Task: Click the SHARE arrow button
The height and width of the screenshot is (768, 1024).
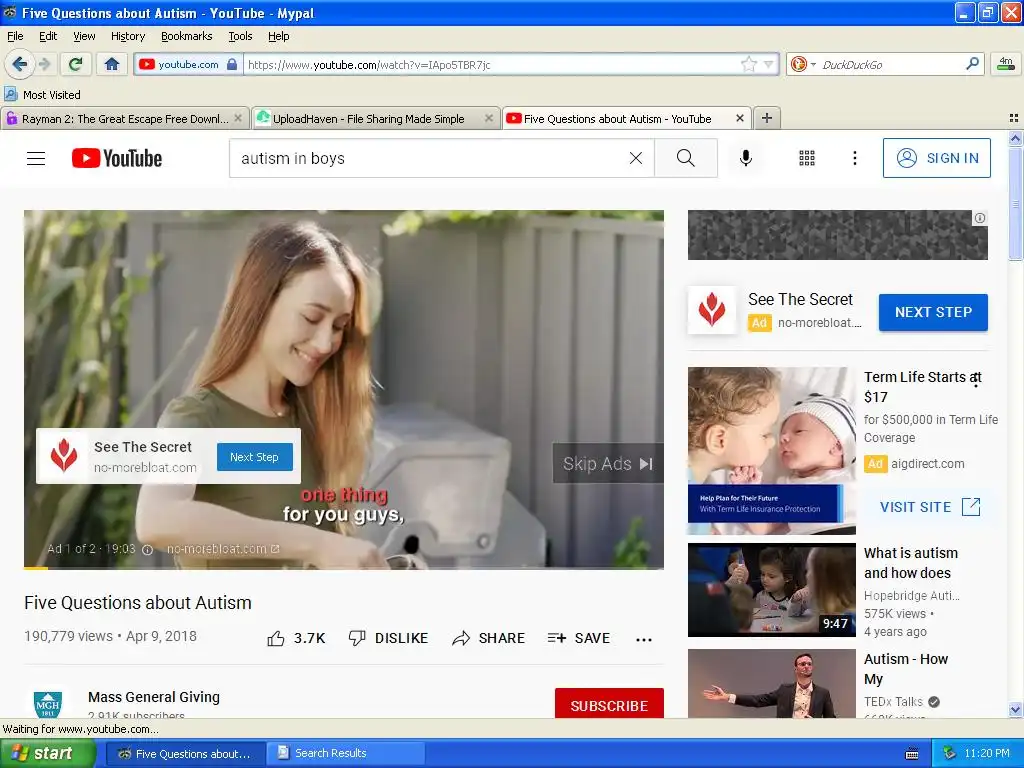Action: [x=488, y=638]
